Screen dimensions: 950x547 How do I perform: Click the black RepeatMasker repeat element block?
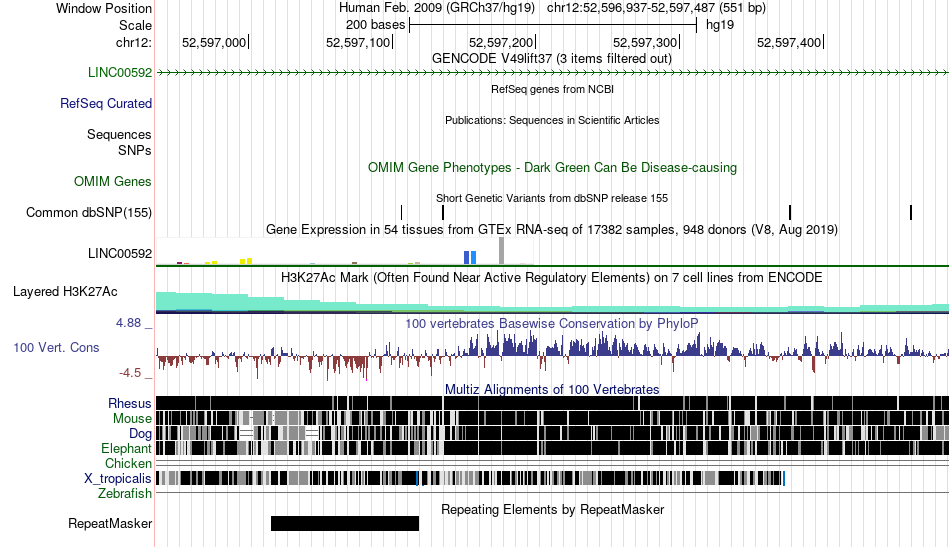click(345, 523)
